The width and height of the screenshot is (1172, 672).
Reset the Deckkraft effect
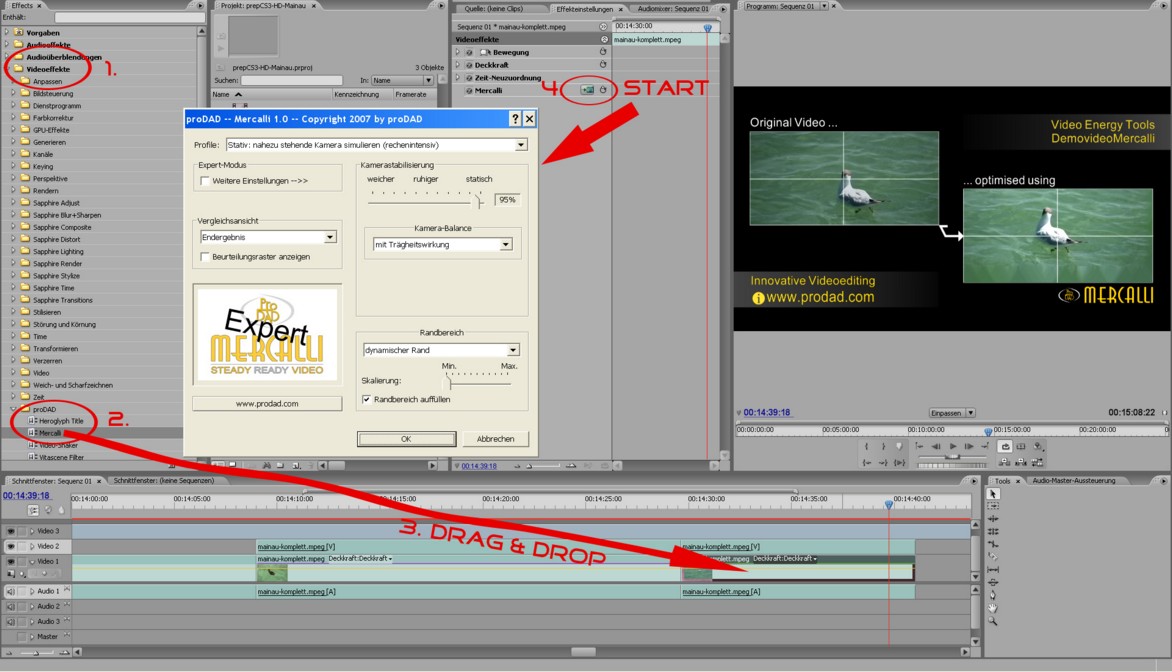click(x=602, y=65)
